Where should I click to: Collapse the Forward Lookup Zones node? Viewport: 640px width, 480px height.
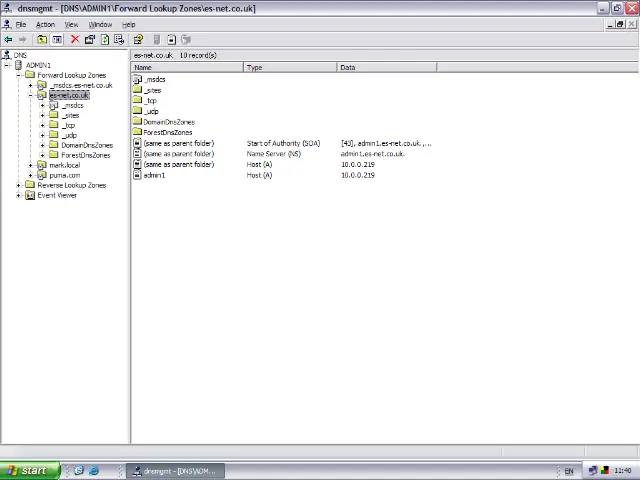(18, 75)
